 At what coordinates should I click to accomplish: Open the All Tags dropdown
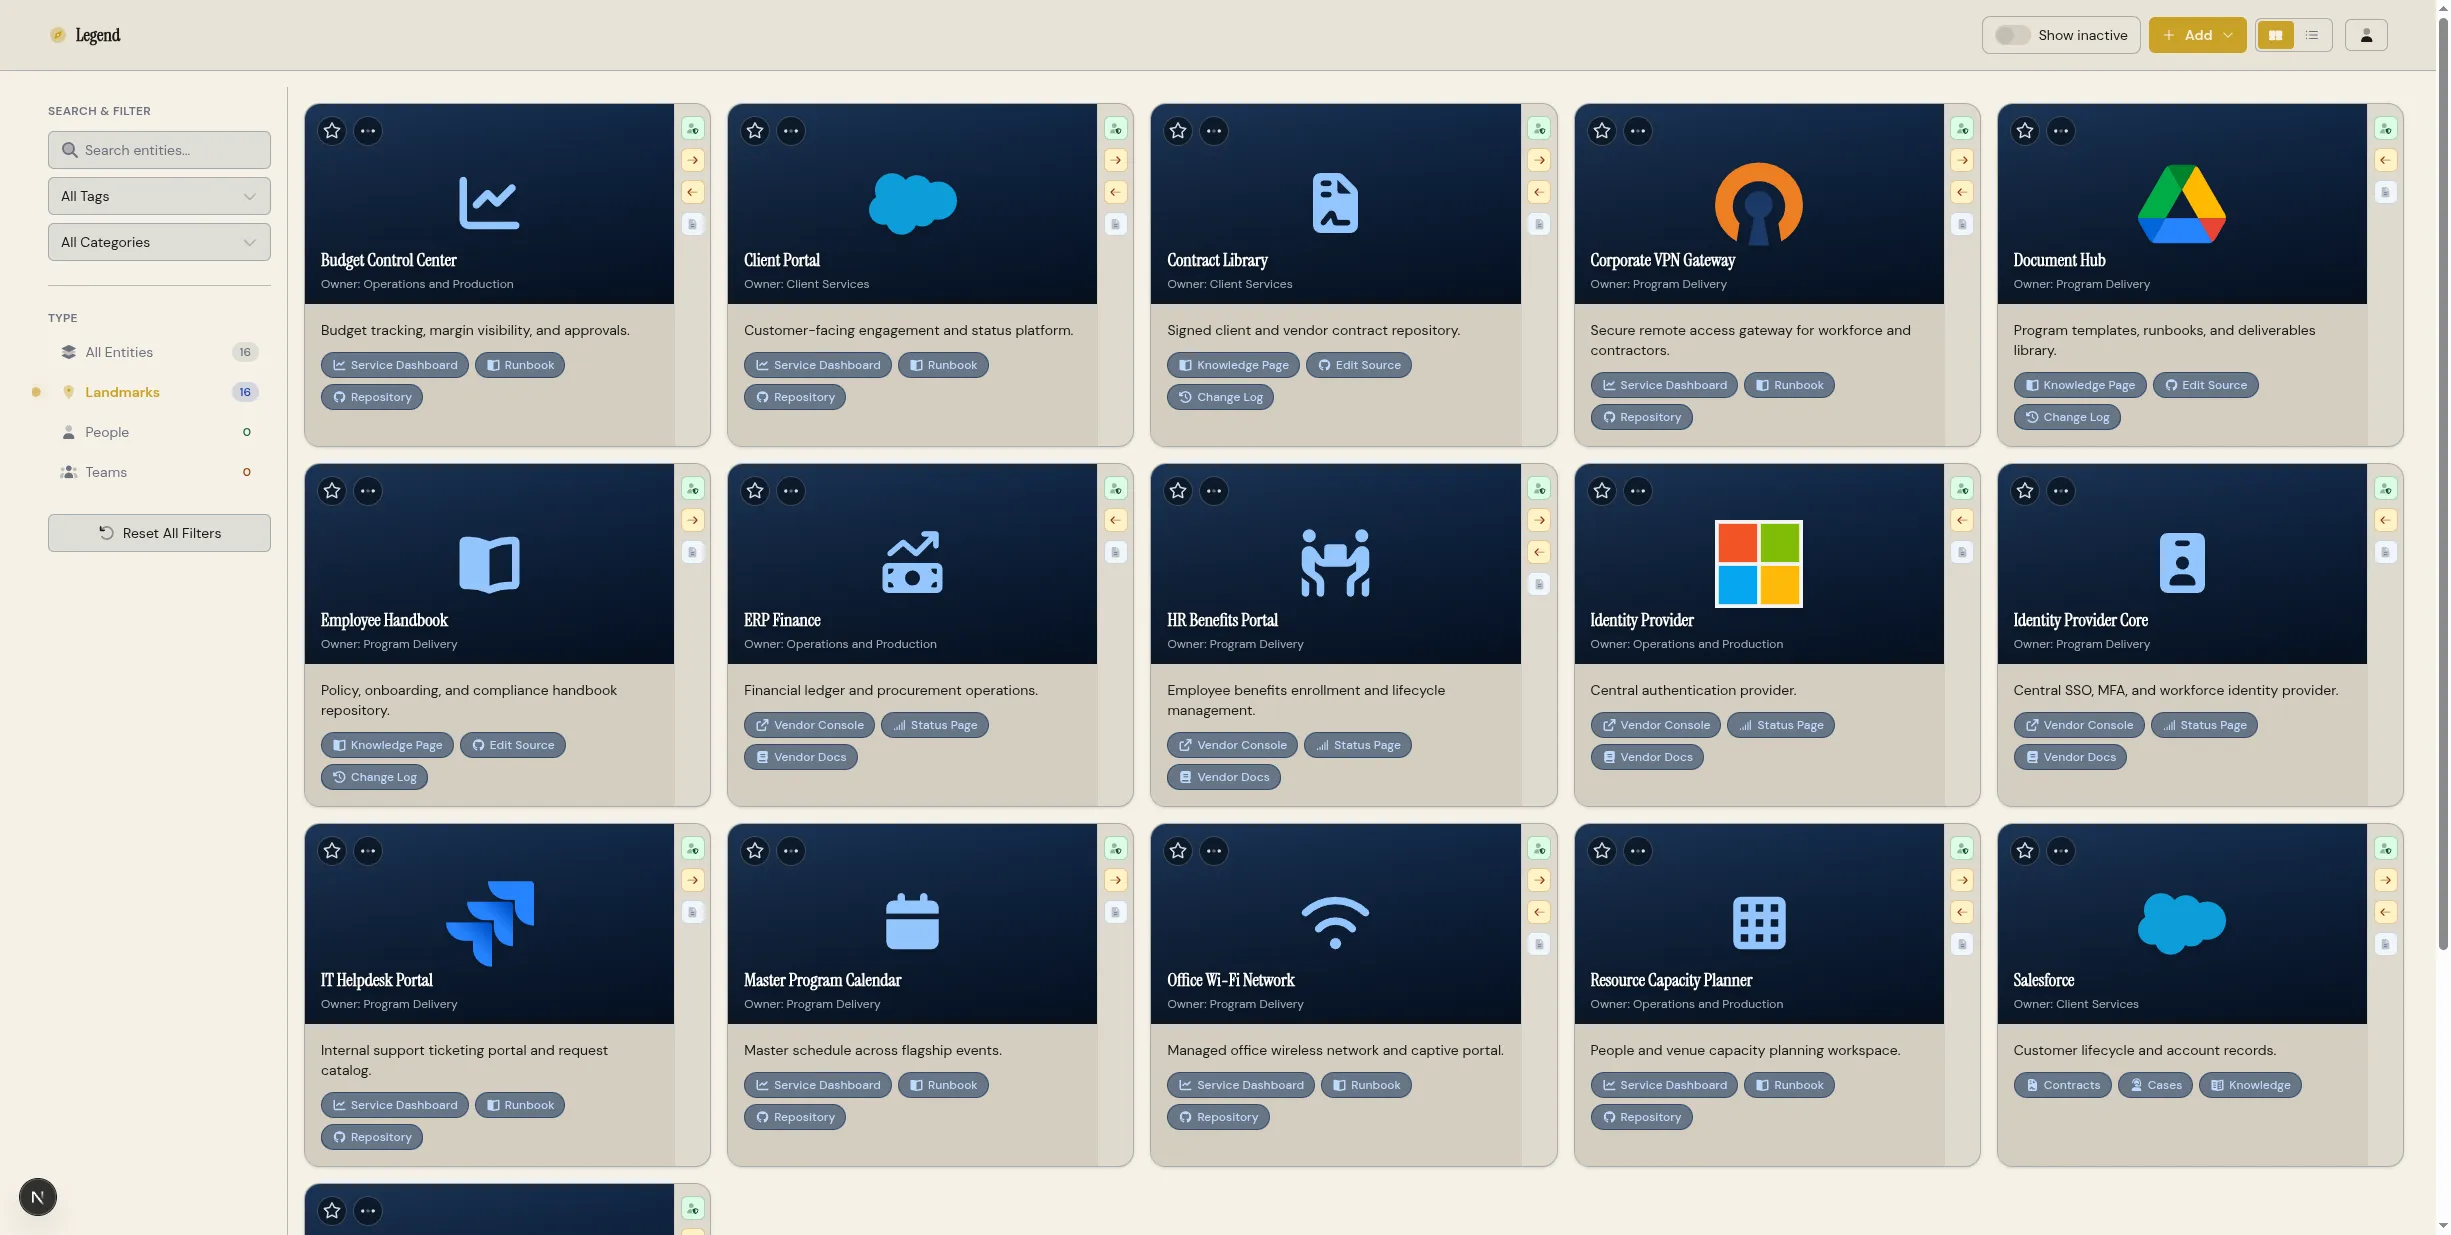click(x=159, y=196)
